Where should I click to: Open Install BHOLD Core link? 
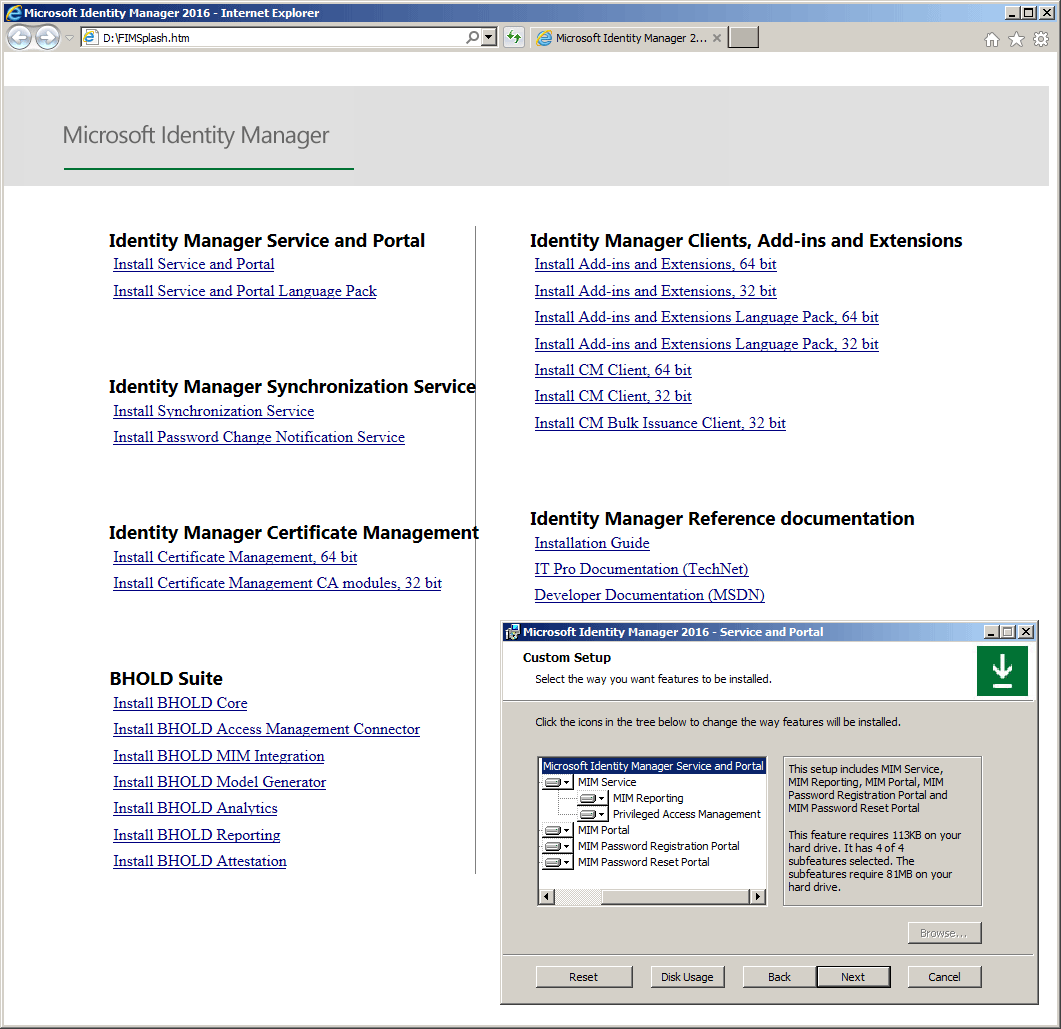180,704
